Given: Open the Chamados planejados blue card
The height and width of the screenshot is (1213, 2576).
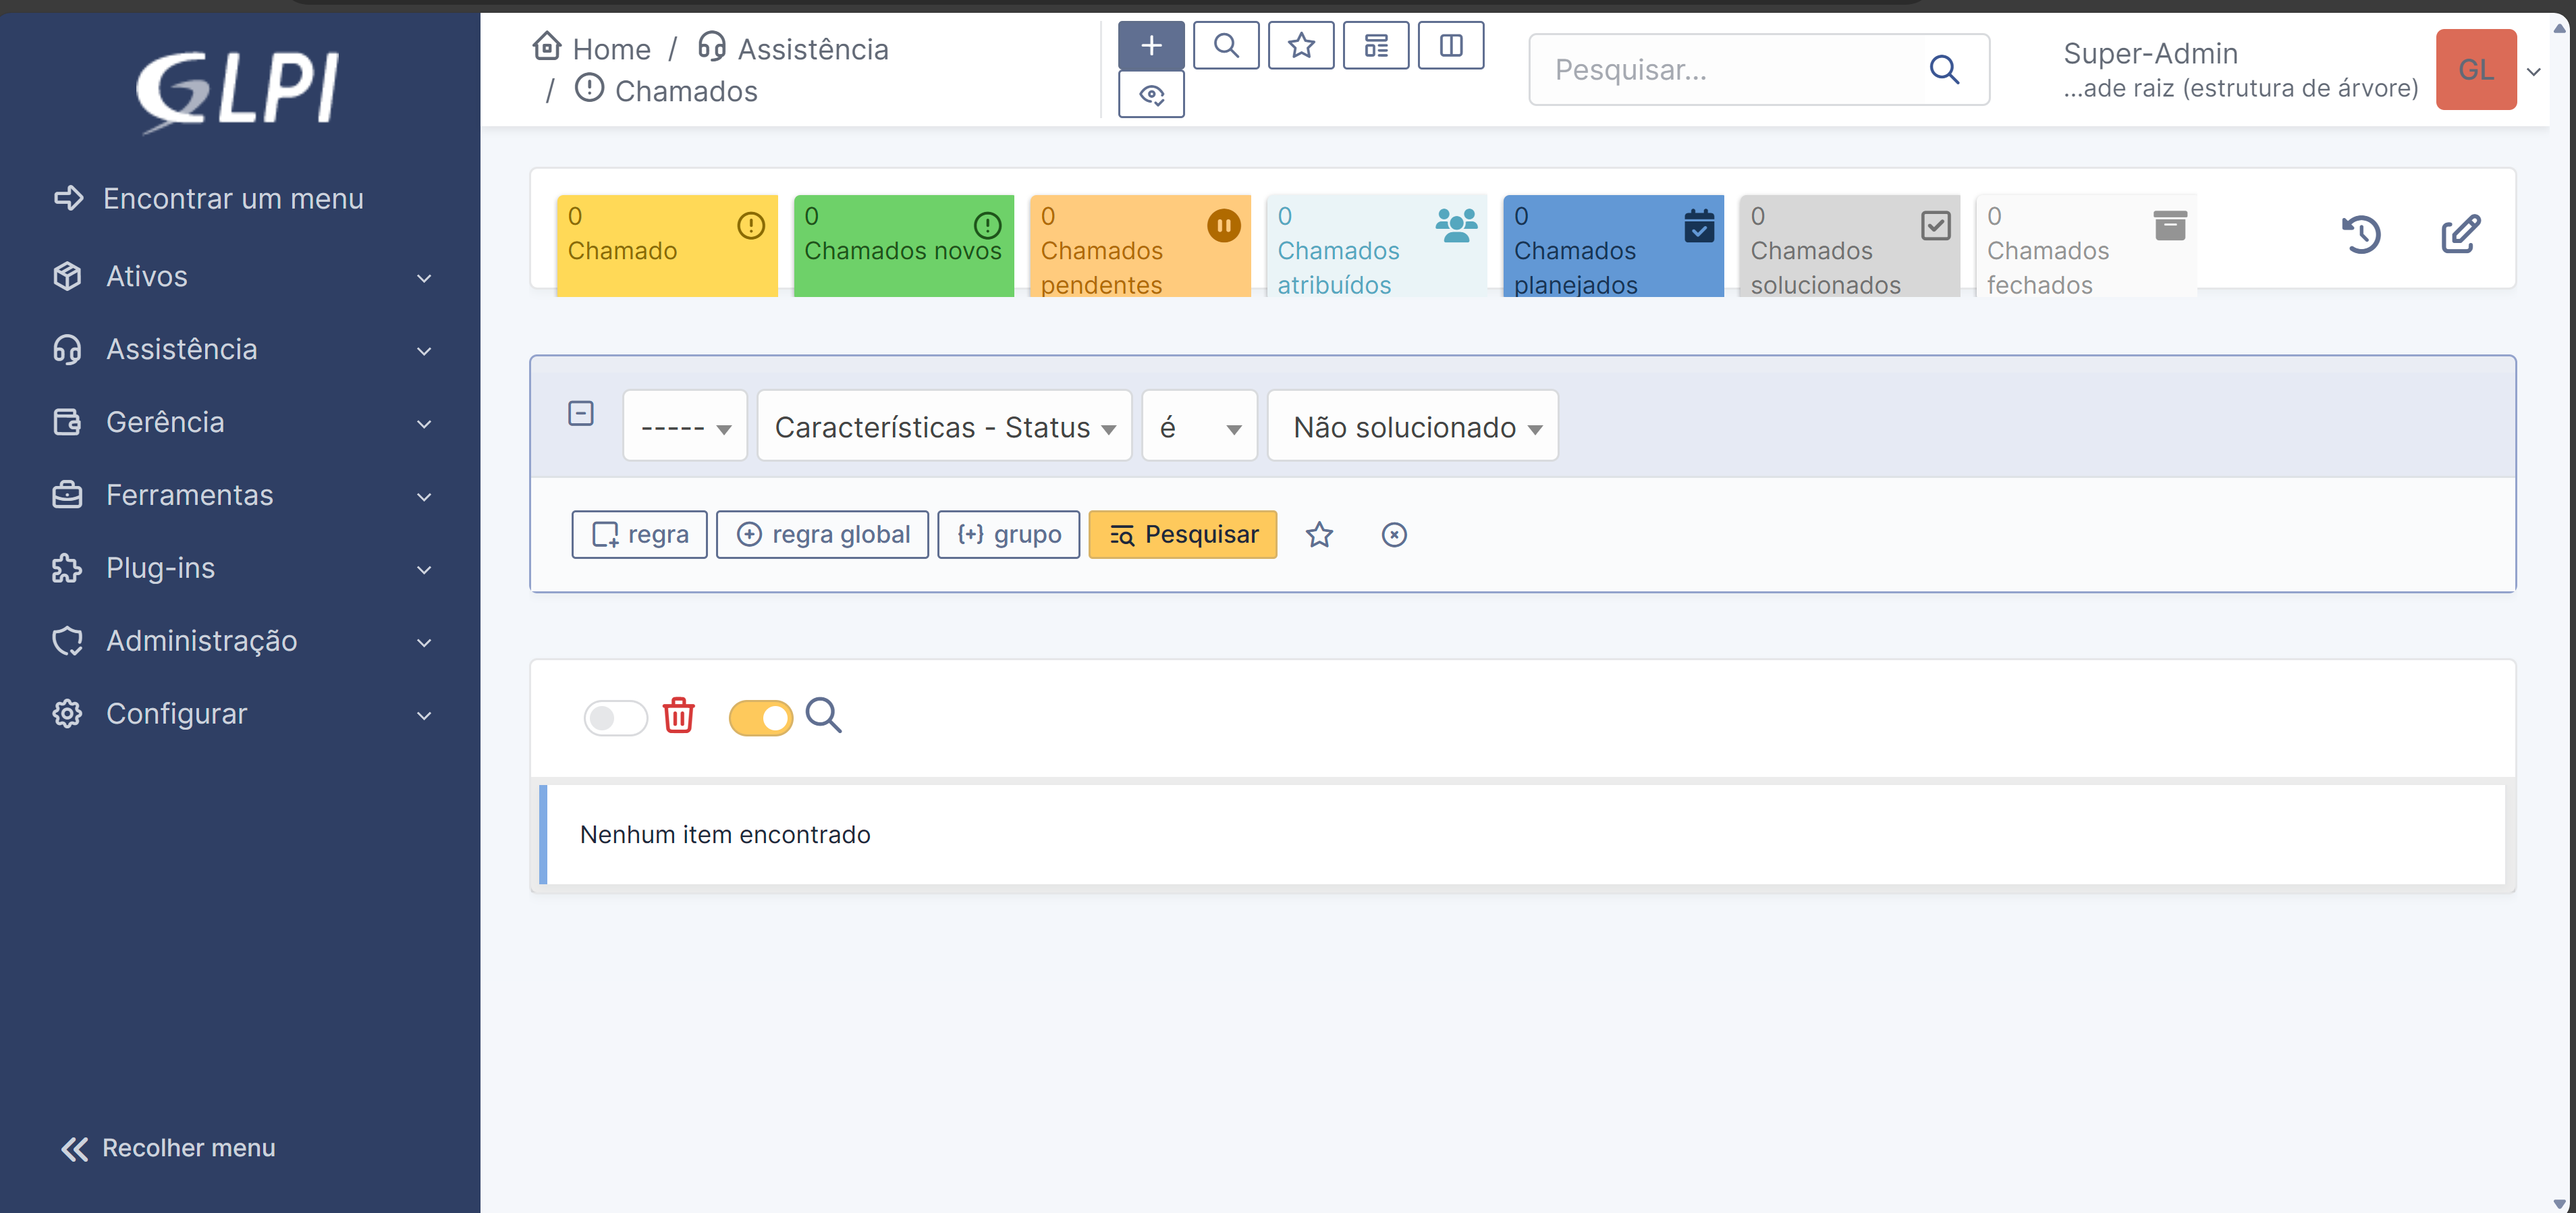Looking at the screenshot, I should click(1613, 245).
